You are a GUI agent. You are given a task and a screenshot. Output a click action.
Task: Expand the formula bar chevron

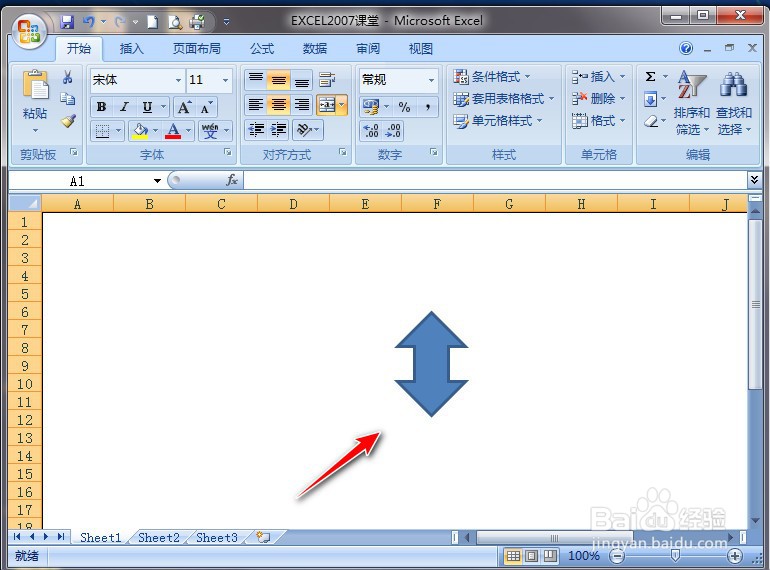click(x=754, y=180)
